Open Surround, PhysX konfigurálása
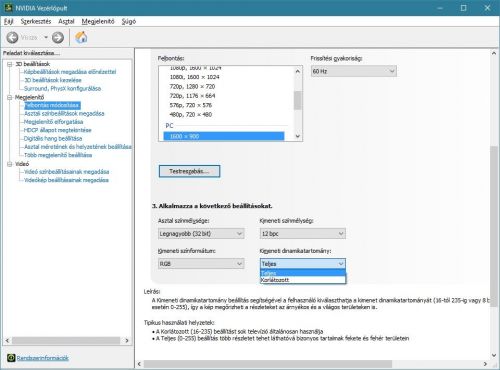 (62, 88)
